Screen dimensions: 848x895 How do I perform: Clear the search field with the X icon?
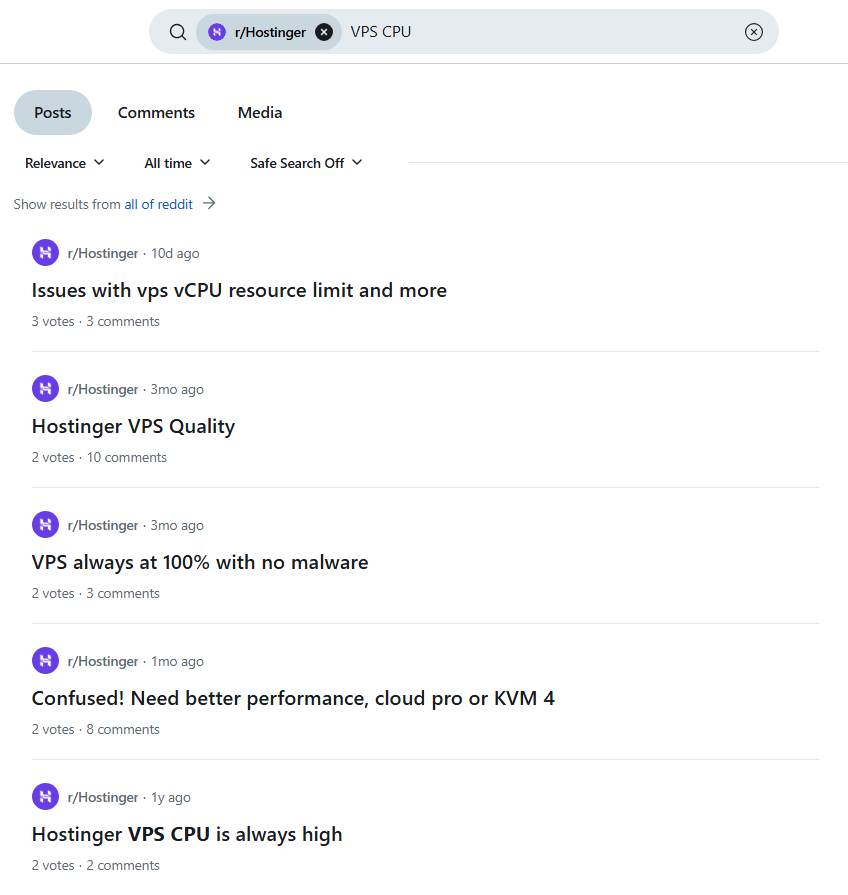coord(754,31)
